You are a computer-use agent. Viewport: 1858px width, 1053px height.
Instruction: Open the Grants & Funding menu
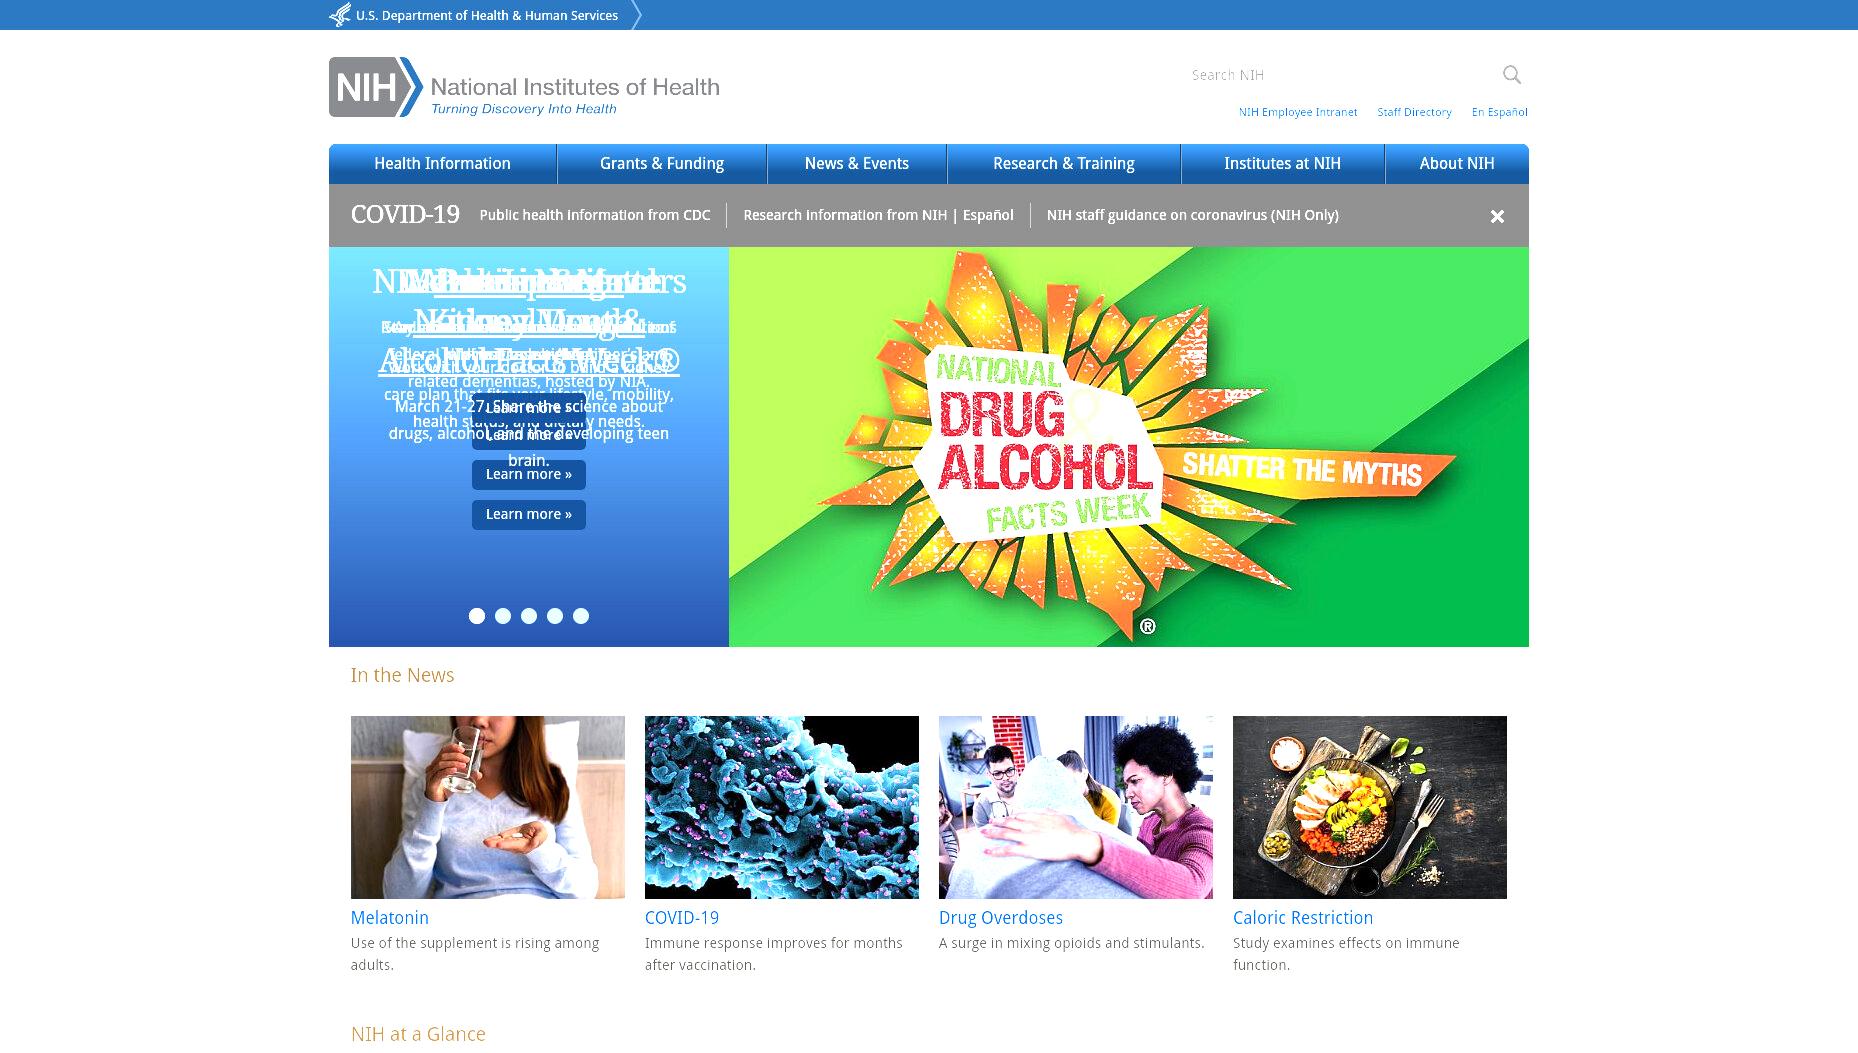[x=662, y=164]
